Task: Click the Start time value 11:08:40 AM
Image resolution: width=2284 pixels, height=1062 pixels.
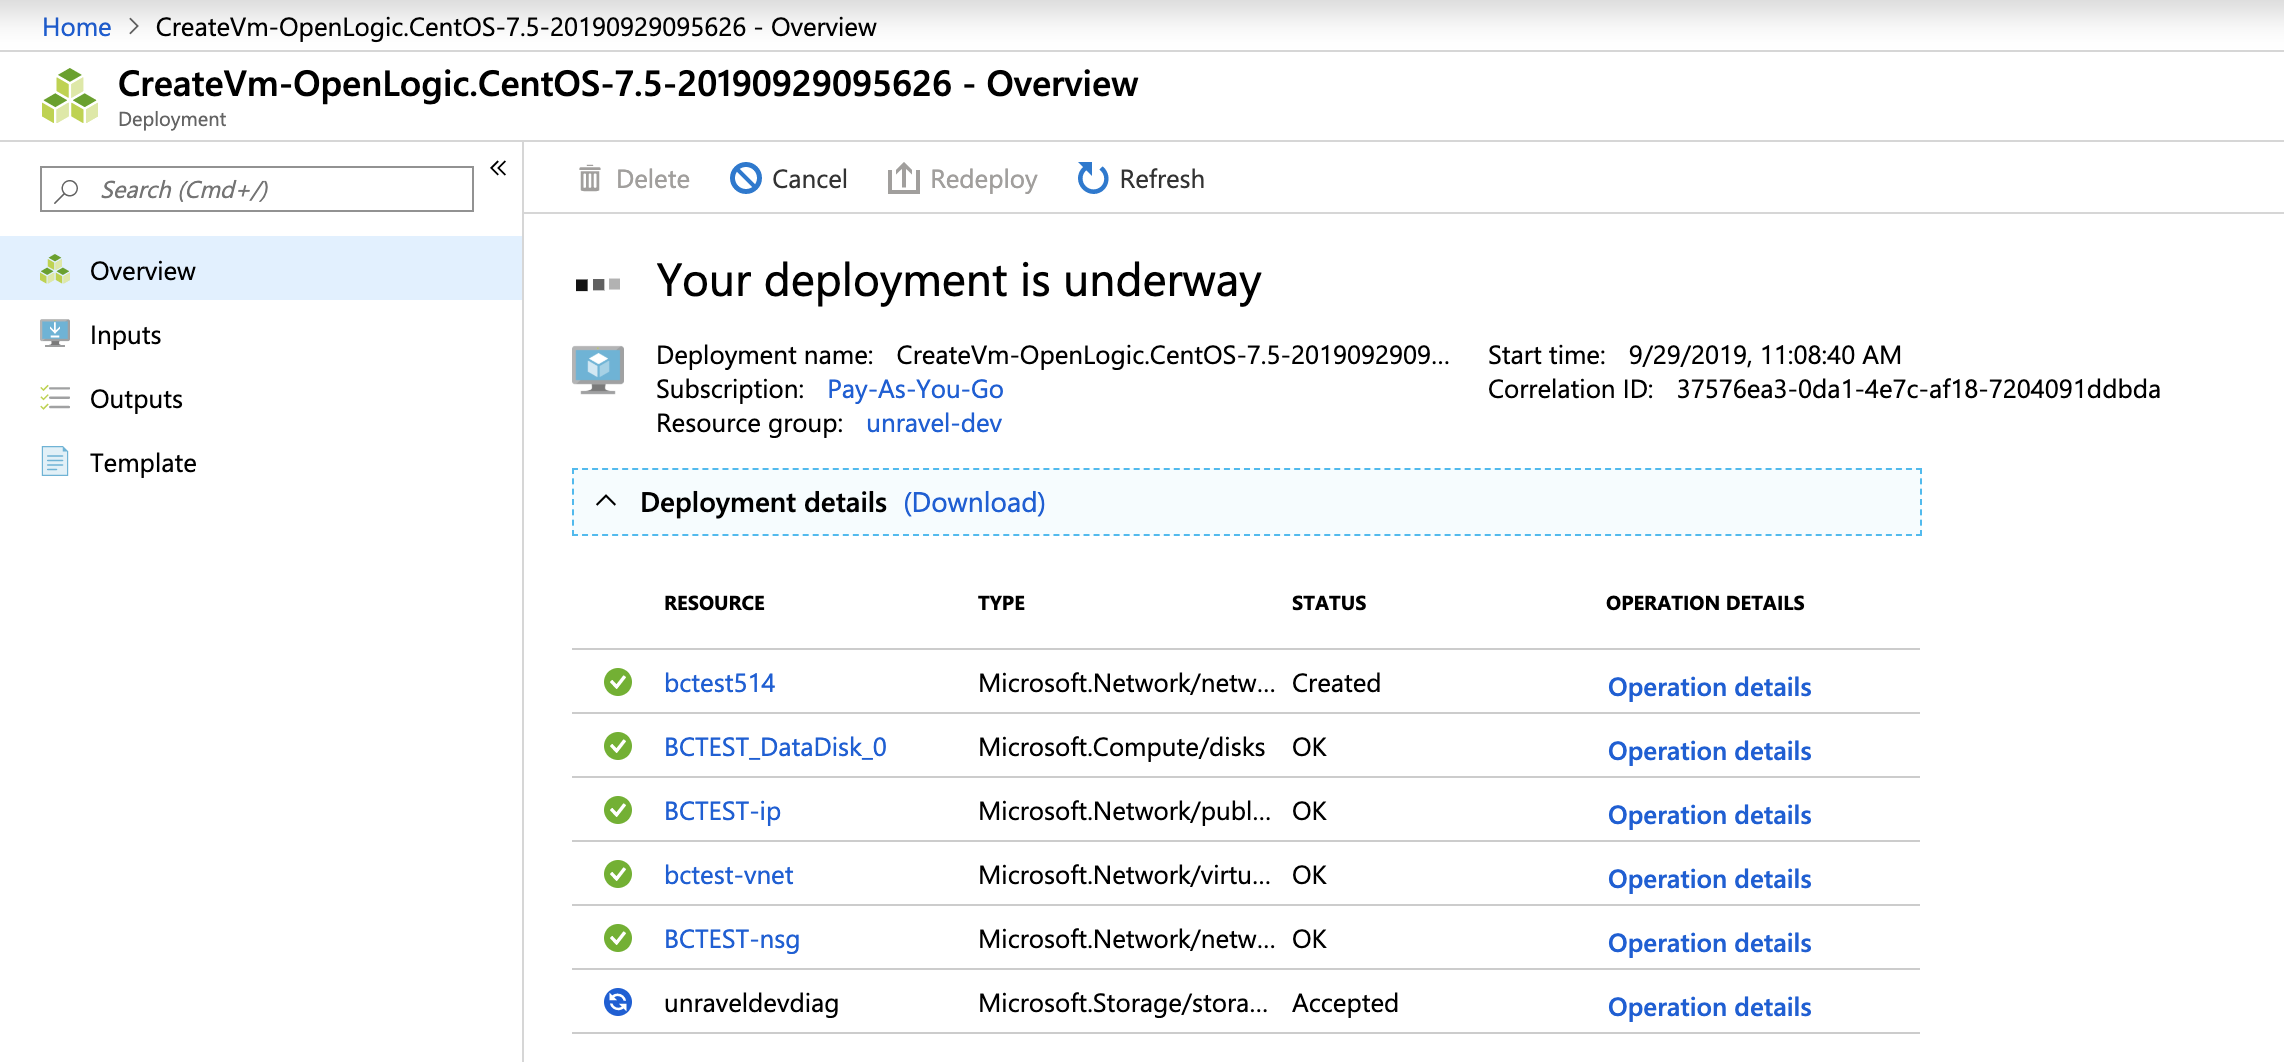Action: point(1765,355)
